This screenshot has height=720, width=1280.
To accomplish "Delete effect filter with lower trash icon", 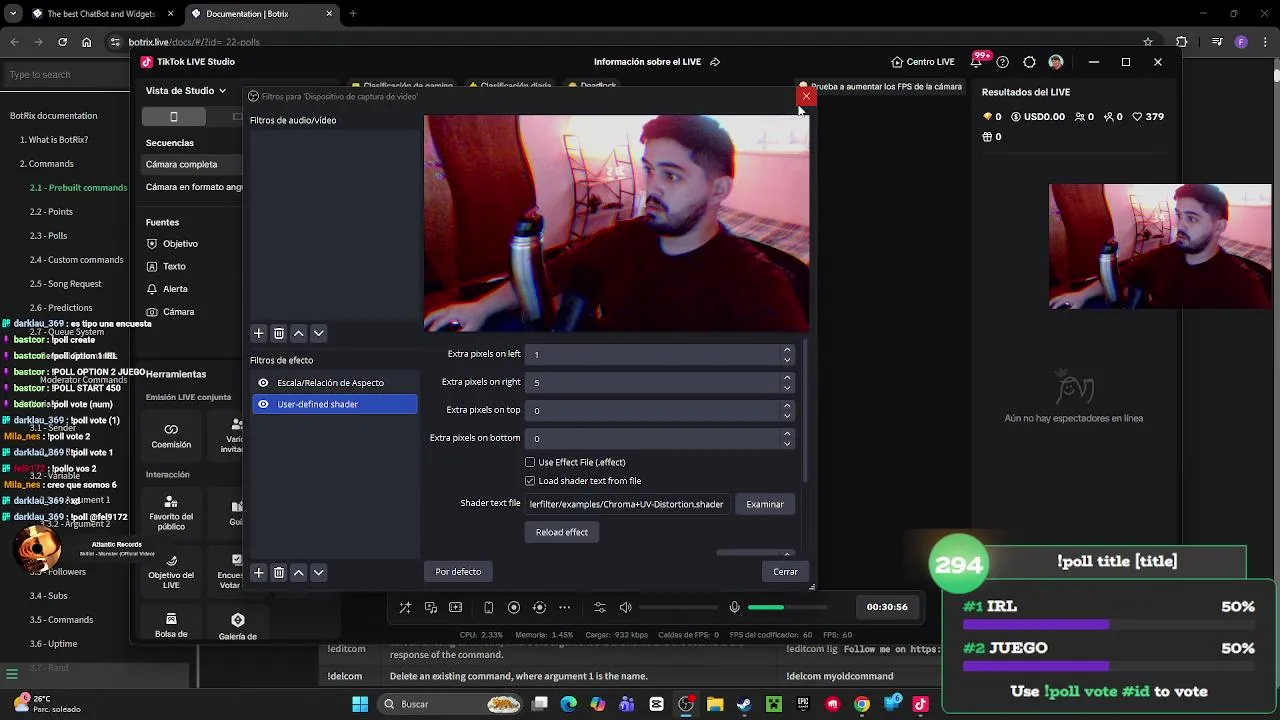I will (279, 572).
